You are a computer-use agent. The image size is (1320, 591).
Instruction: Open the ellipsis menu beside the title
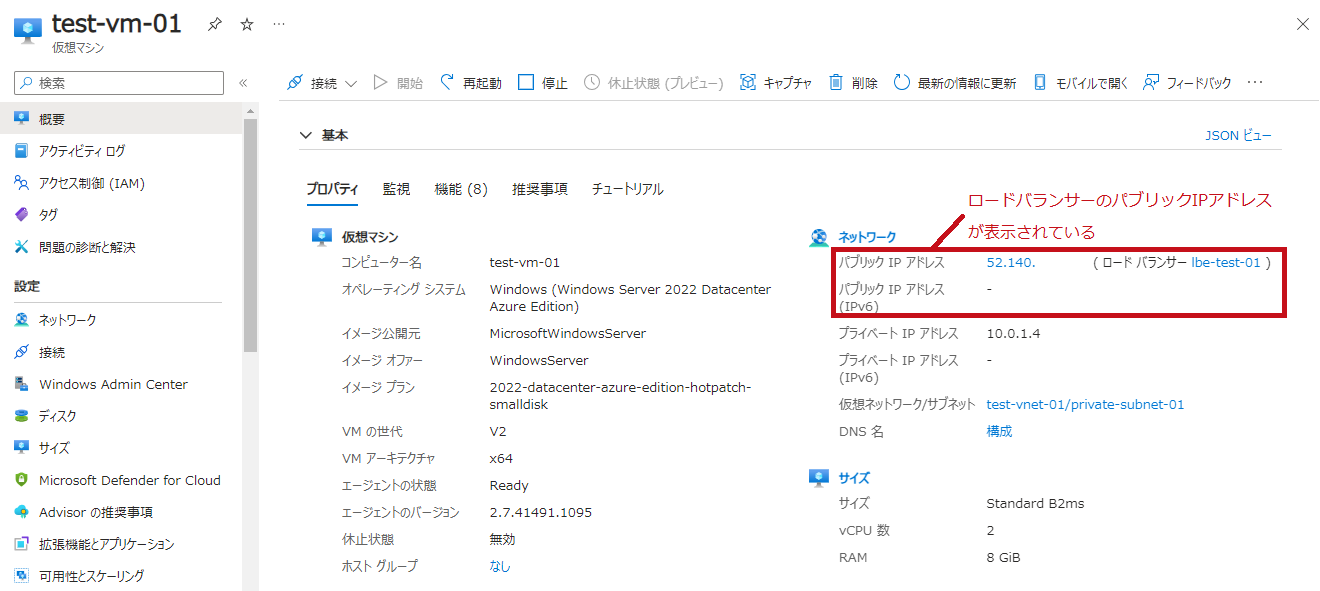(279, 25)
